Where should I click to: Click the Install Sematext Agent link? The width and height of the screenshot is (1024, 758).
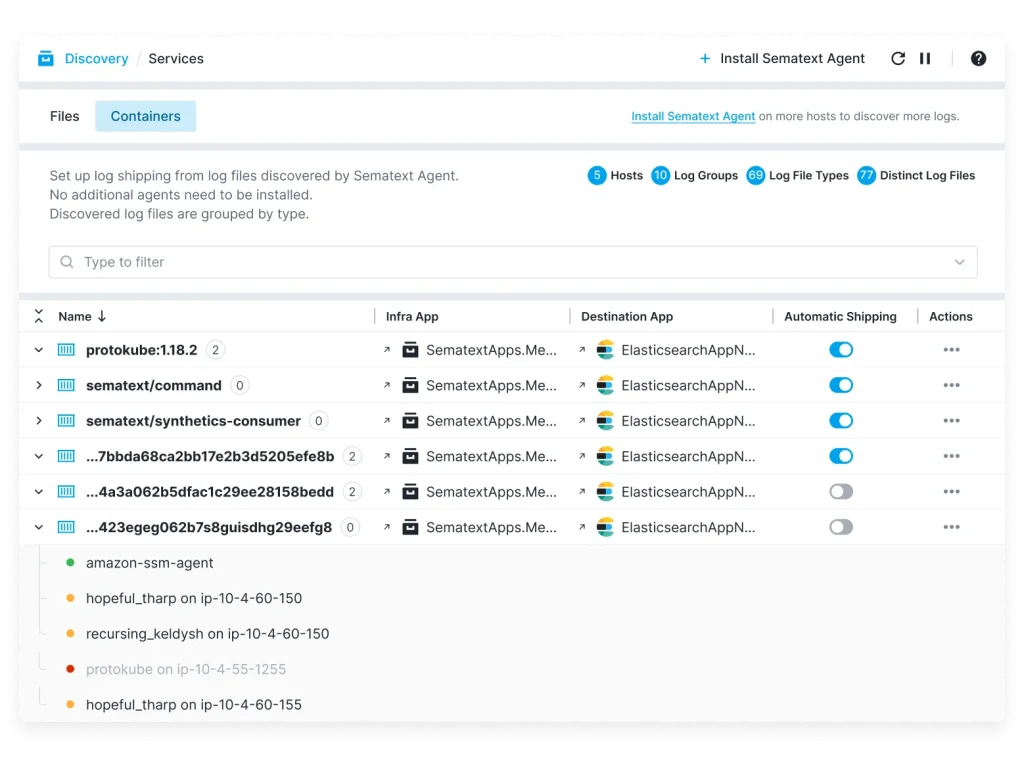click(693, 116)
